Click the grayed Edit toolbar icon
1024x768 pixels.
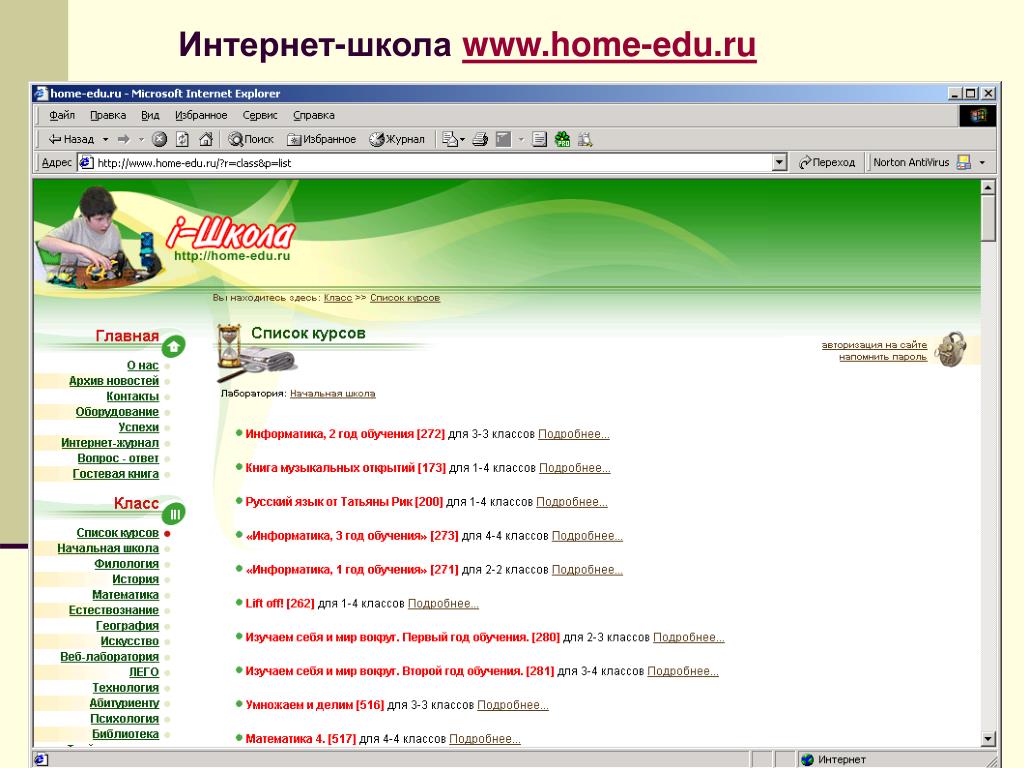coord(504,139)
